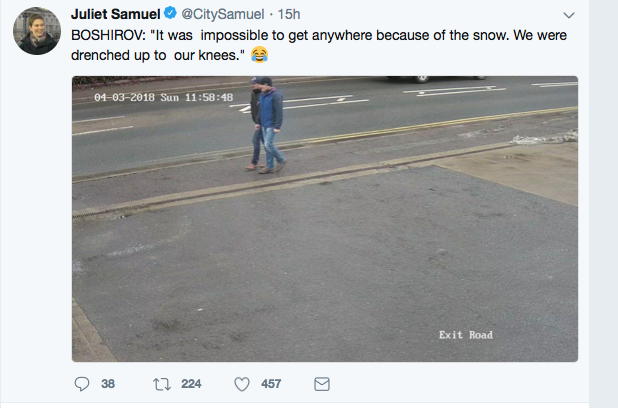The width and height of the screenshot is (618, 408).
Task: Click the 'Exit Road' caption in the image
Action: point(466,335)
